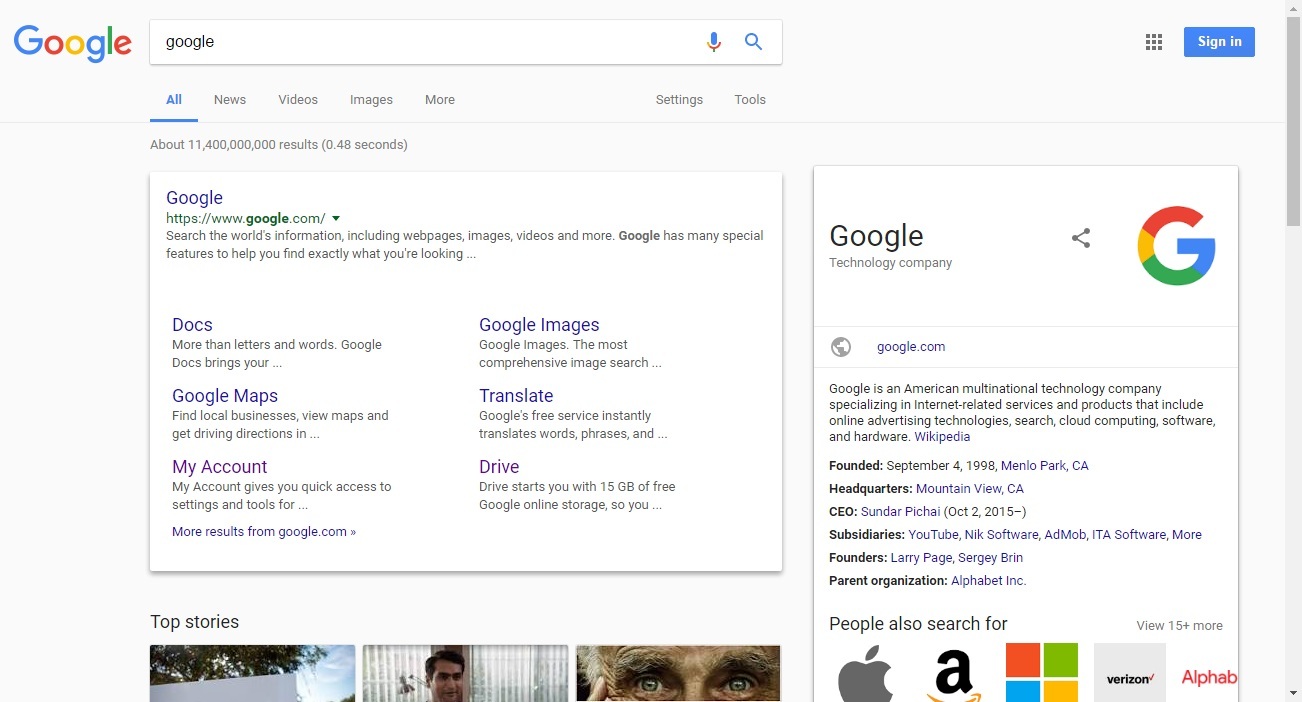Click More after the subsidiaries list
Image resolution: width=1302 pixels, height=702 pixels.
[1187, 535]
